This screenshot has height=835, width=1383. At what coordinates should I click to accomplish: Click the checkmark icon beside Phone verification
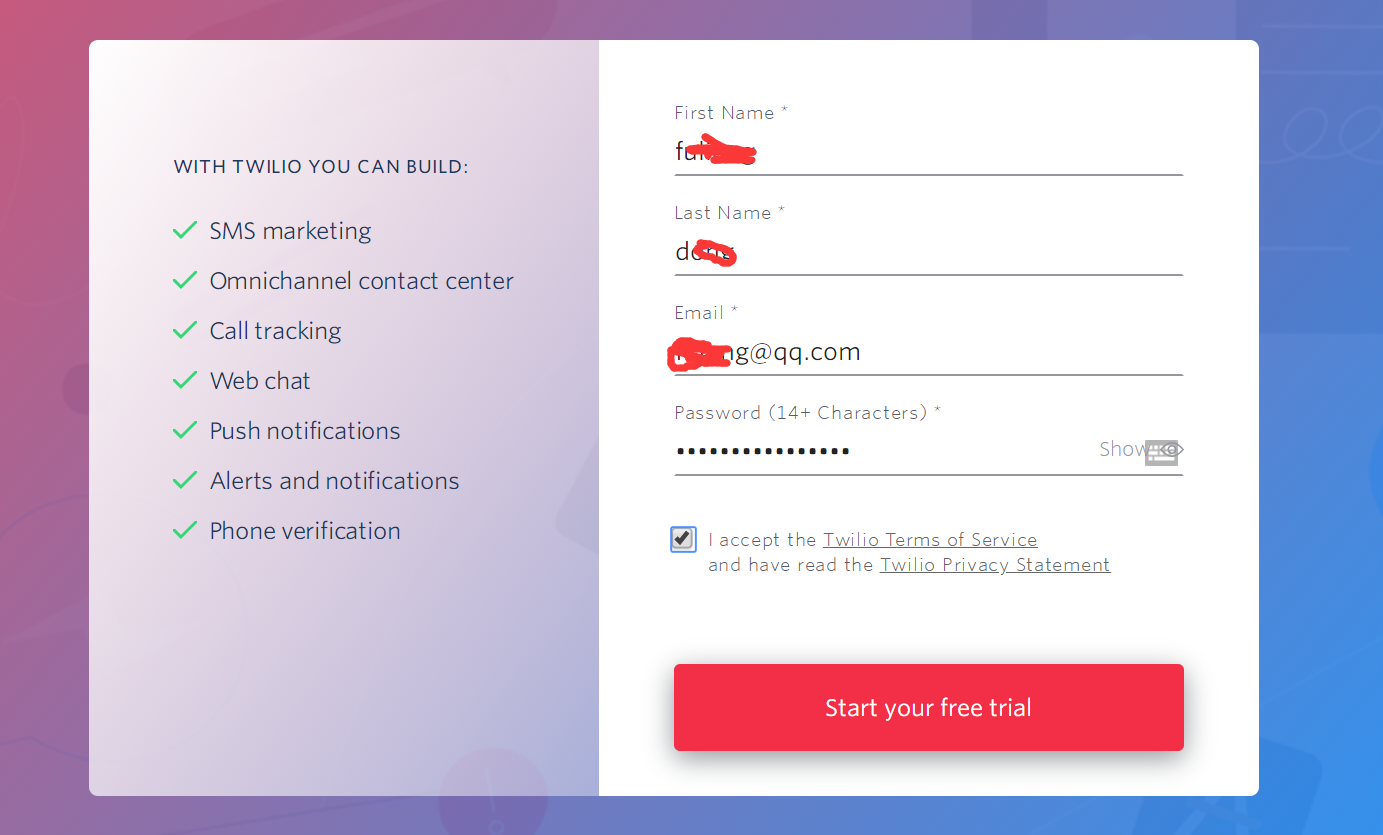click(185, 531)
